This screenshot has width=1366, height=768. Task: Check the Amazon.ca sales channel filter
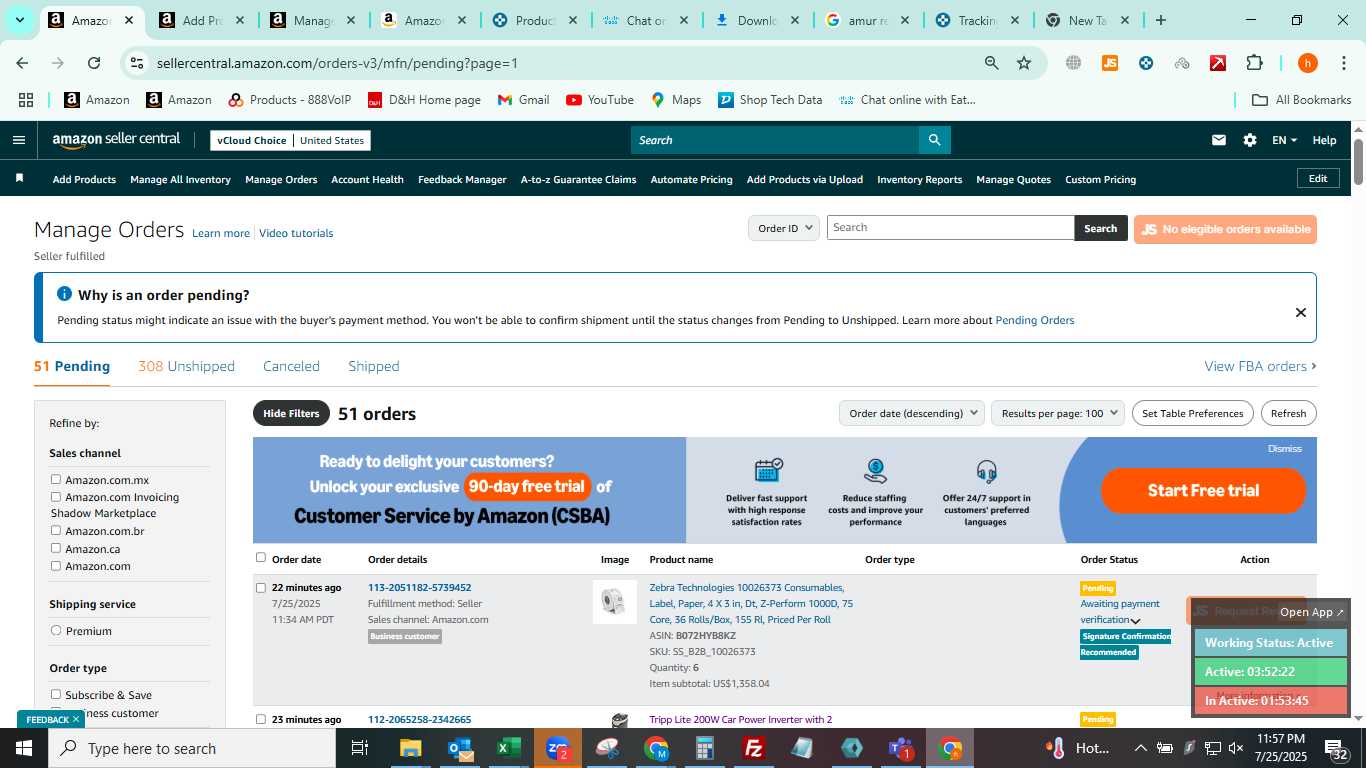(56, 548)
